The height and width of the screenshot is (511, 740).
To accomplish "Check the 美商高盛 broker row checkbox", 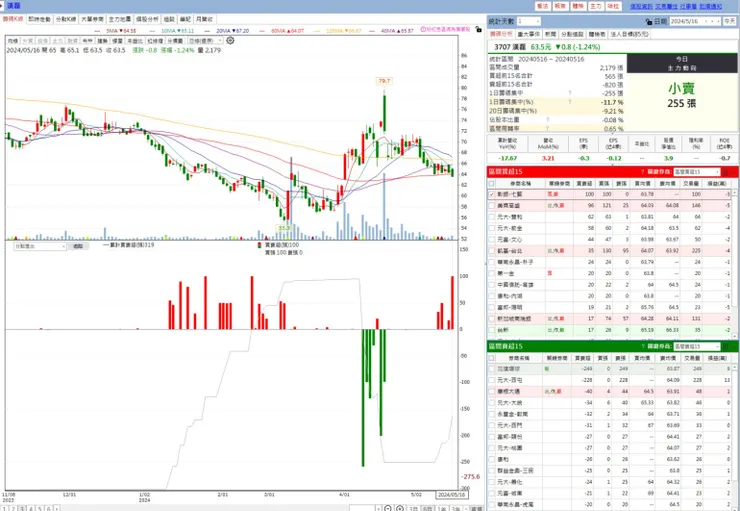I will point(492,206).
